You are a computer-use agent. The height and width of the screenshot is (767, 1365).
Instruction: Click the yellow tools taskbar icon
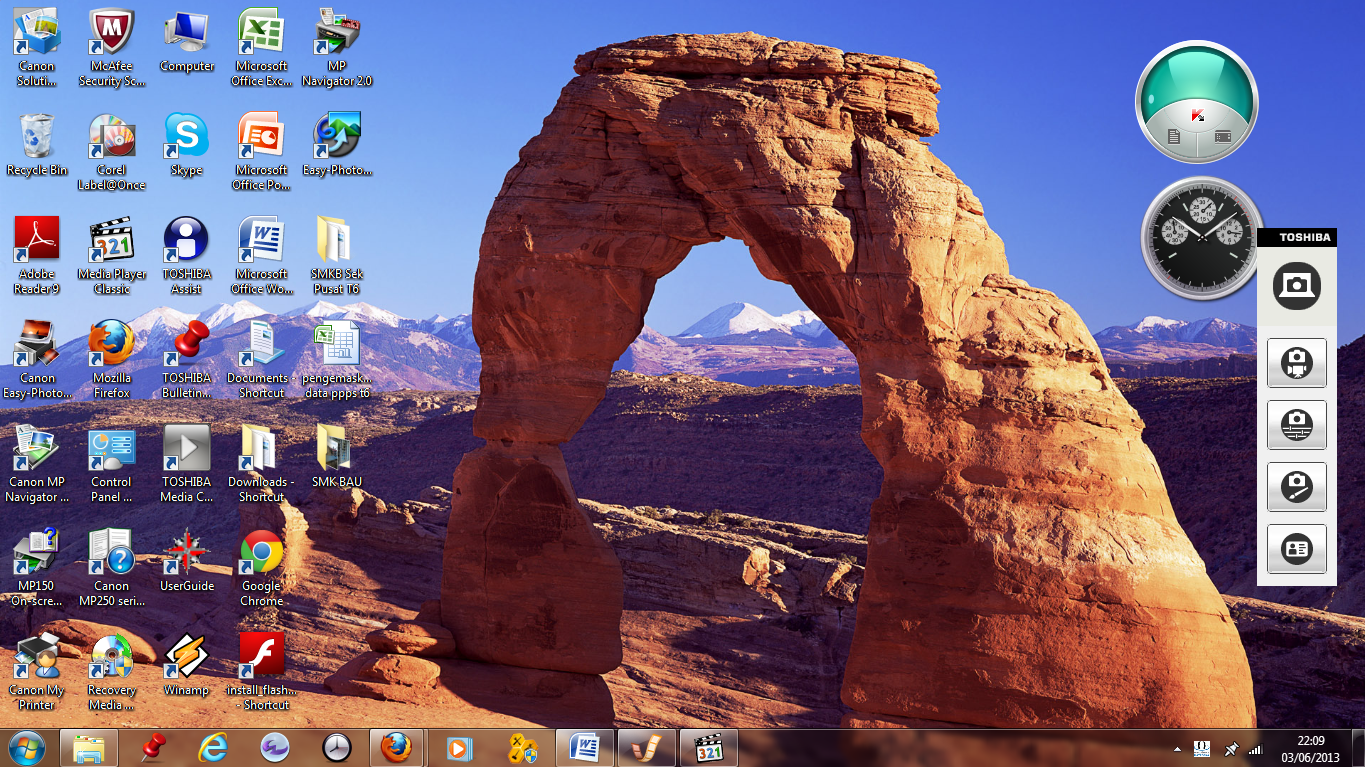pyautogui.click(x=522, y=747)
